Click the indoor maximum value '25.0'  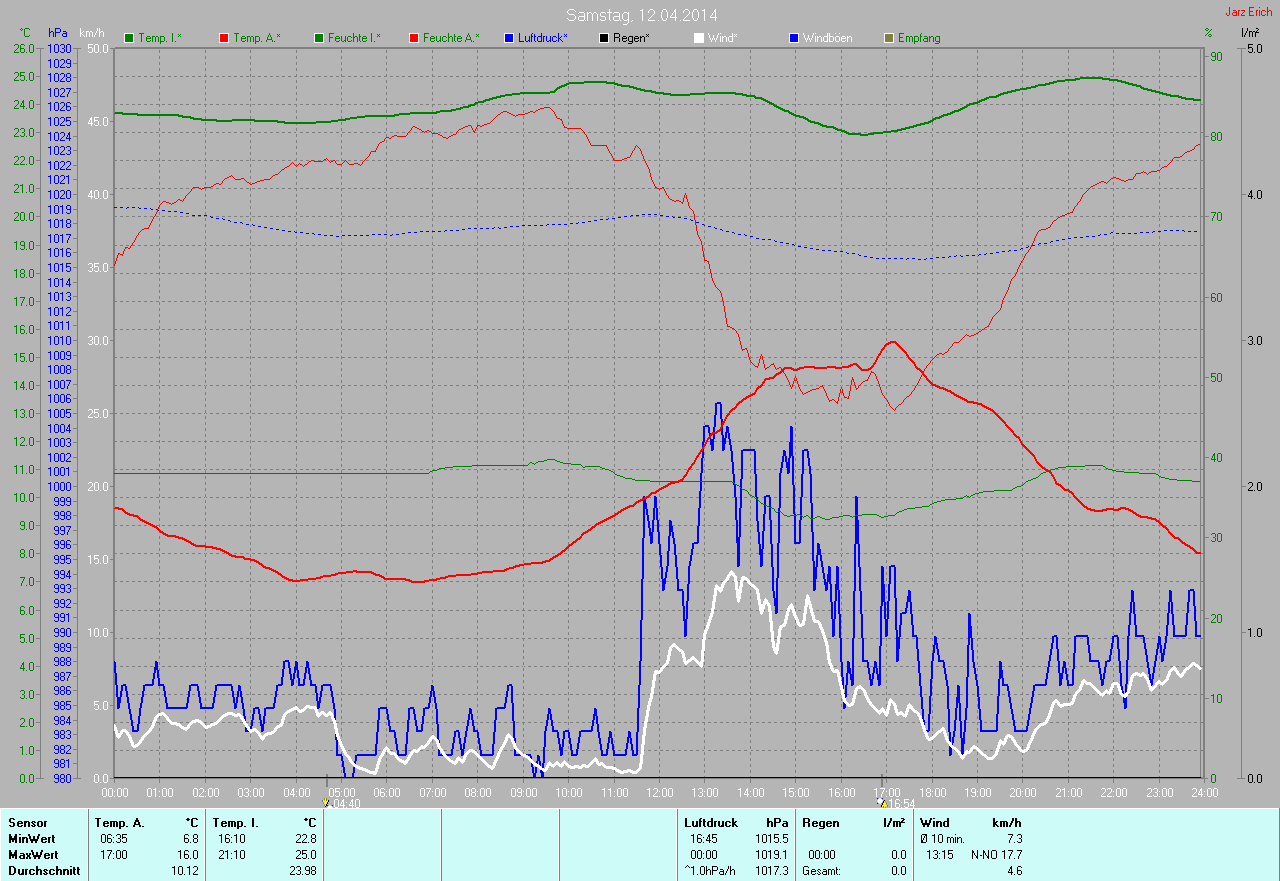304,855
